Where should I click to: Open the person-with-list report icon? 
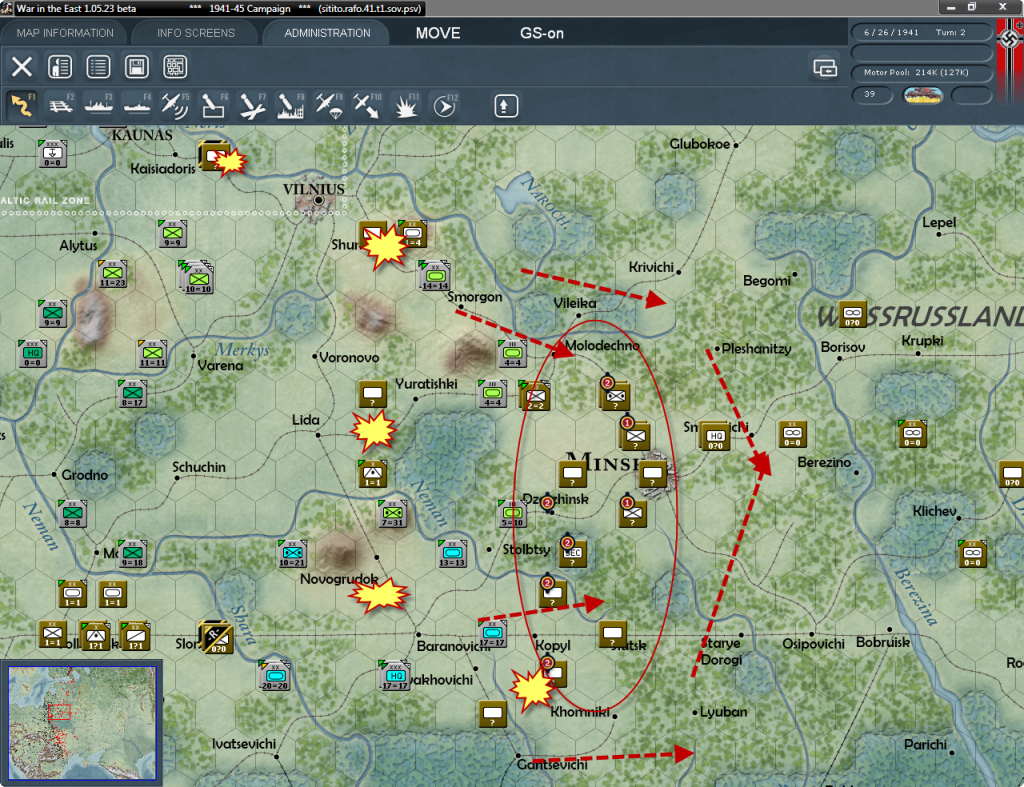60,67
